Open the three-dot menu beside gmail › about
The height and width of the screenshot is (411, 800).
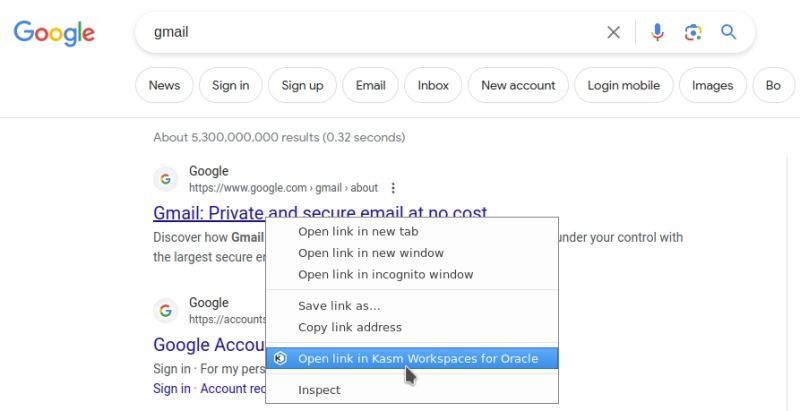pos(393,188)
